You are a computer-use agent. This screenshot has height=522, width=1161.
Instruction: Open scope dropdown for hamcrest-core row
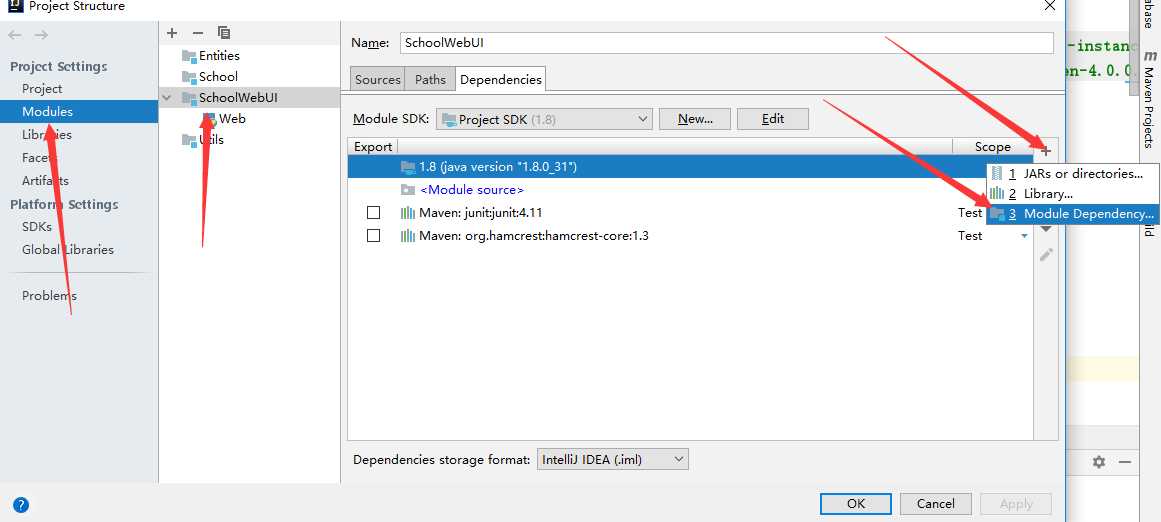pyautogui.click(x=1025, y=236)
